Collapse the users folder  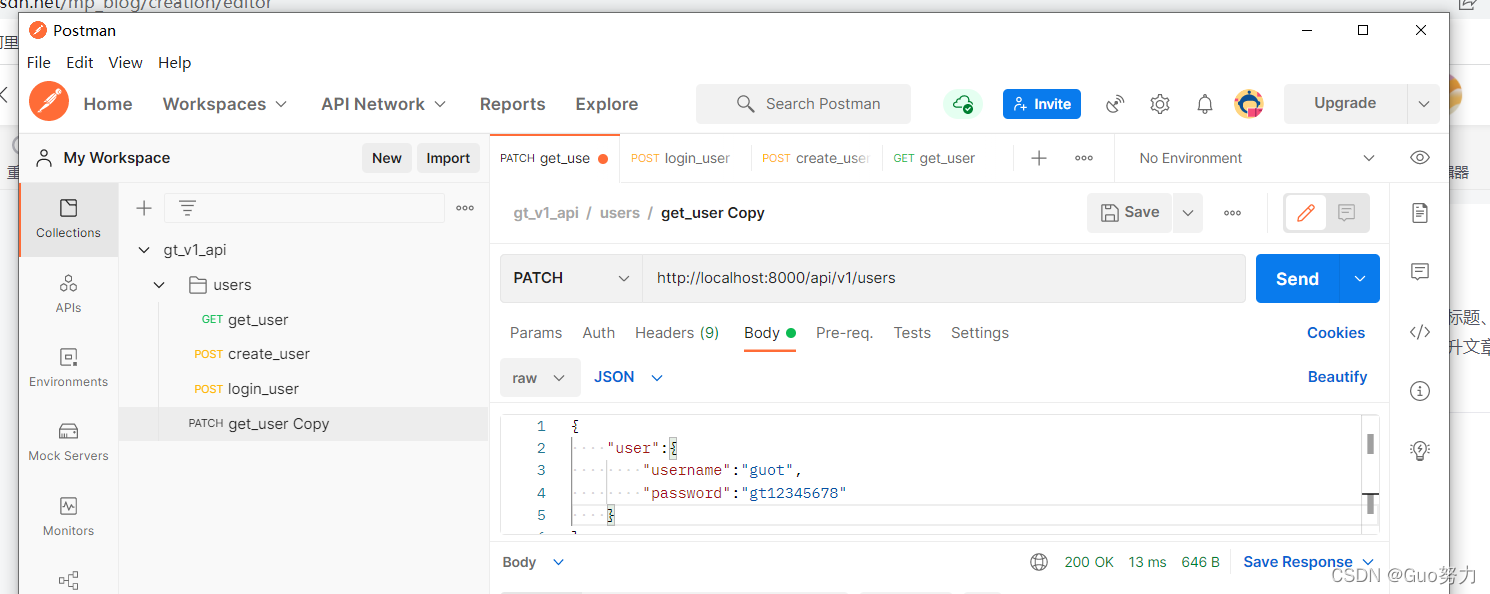160,285
